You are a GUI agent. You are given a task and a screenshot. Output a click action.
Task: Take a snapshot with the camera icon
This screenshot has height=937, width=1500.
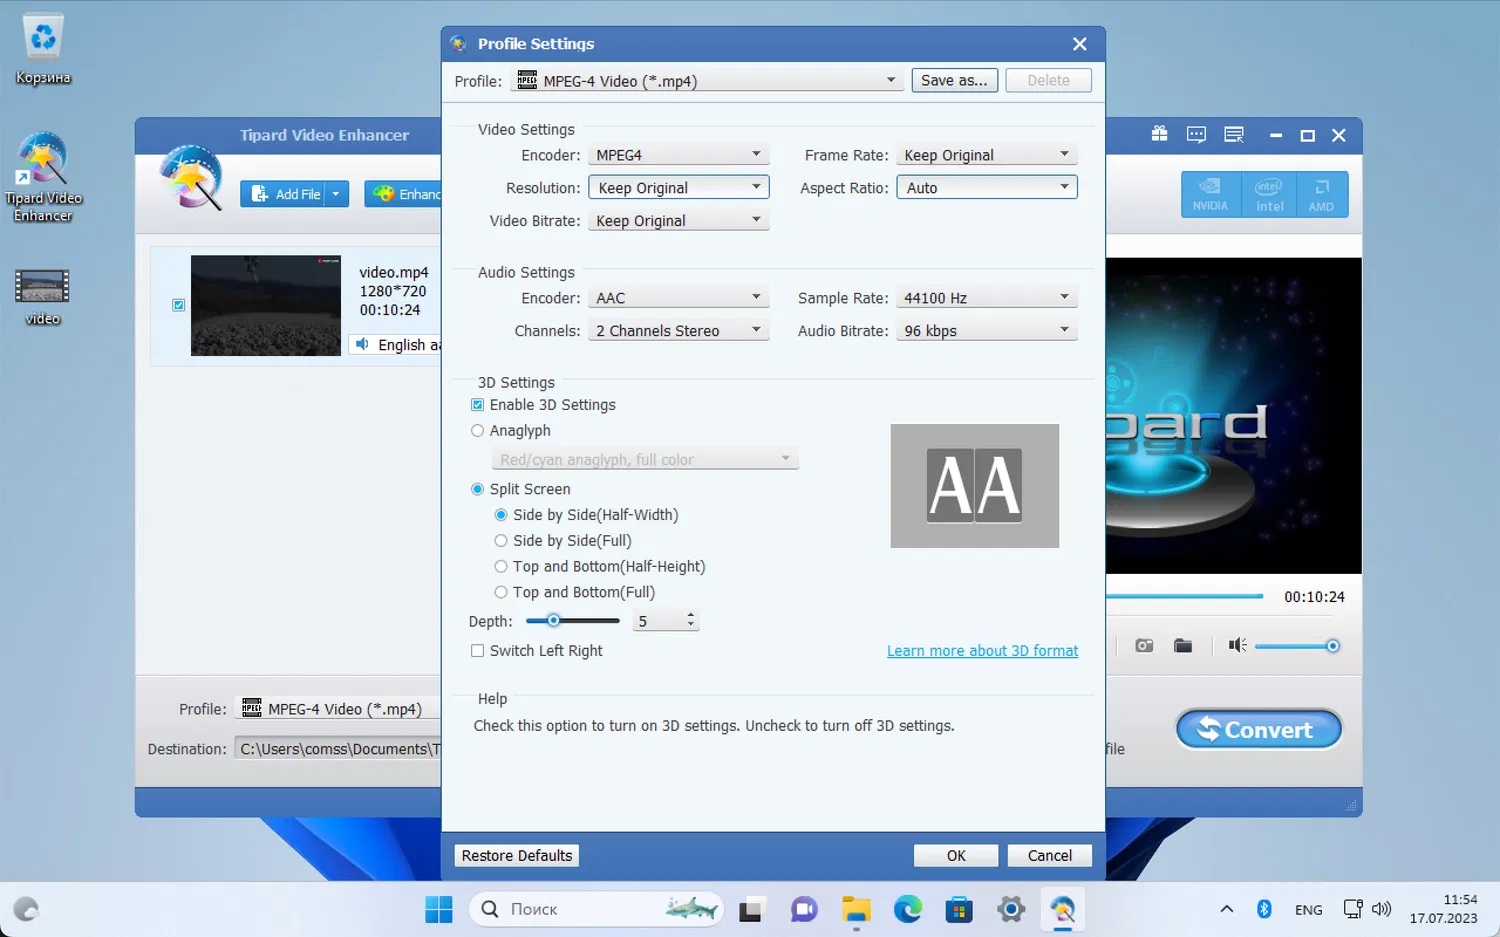click(1144, 646)
